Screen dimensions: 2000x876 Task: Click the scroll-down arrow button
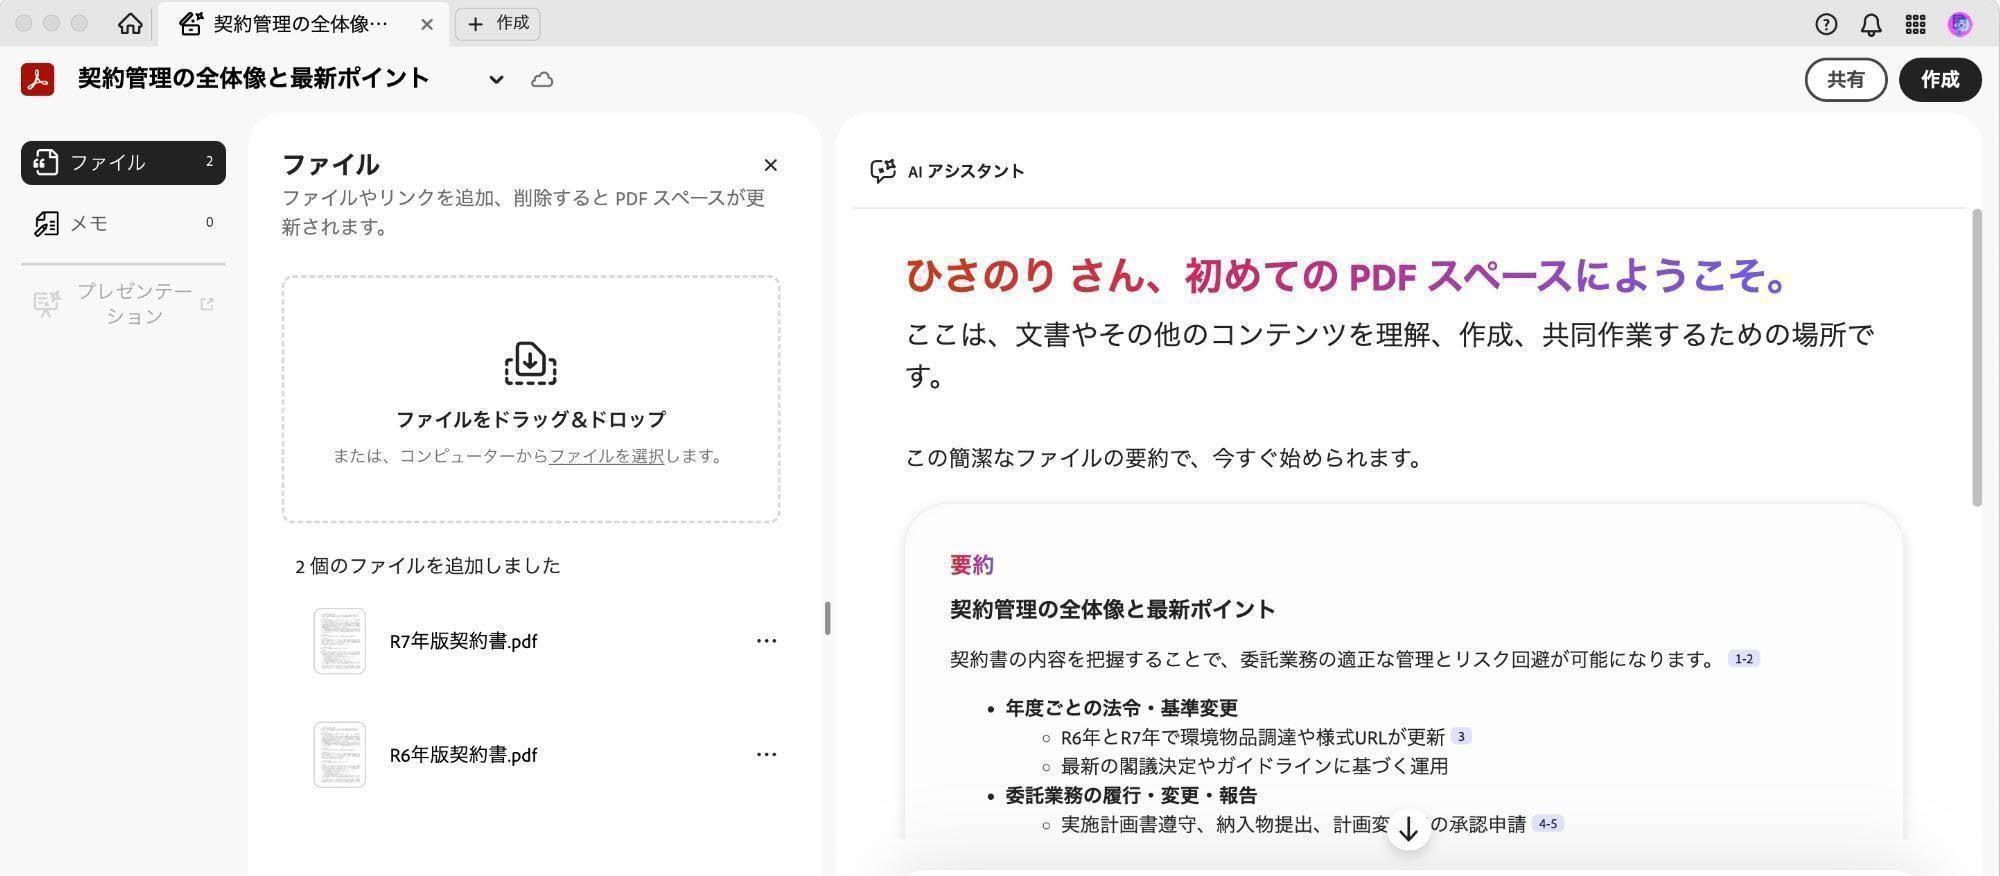1408,829
